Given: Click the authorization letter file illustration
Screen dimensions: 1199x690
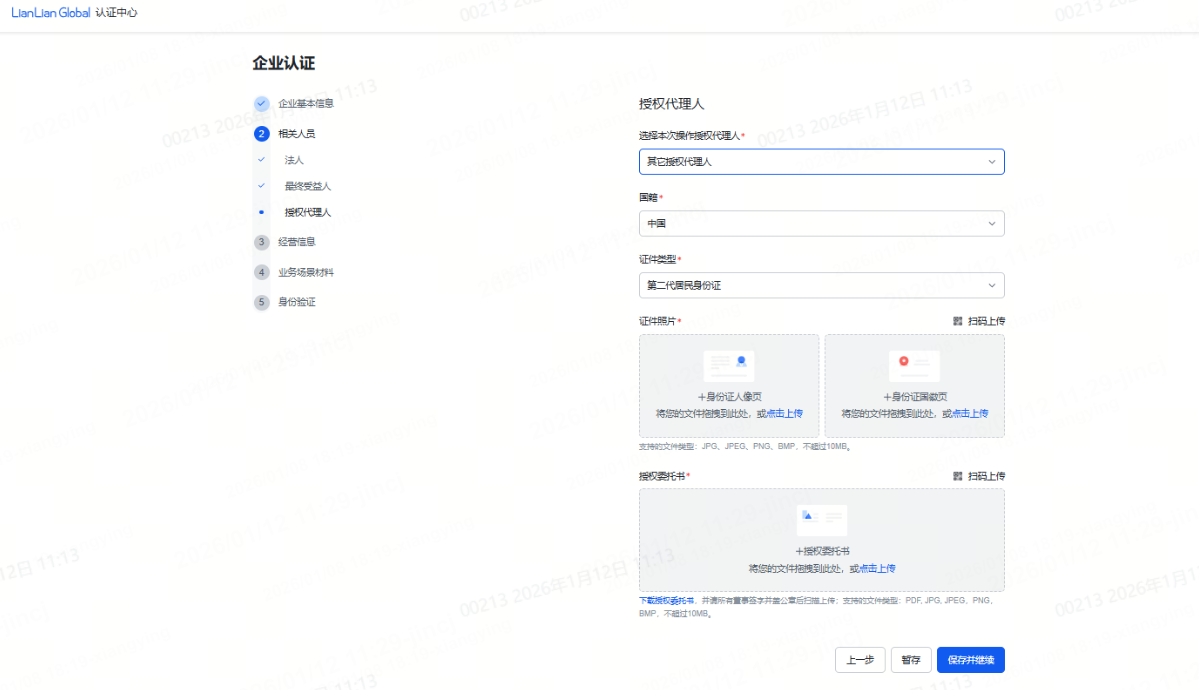Looking at the screenshot, I should (x=821, y=519).
